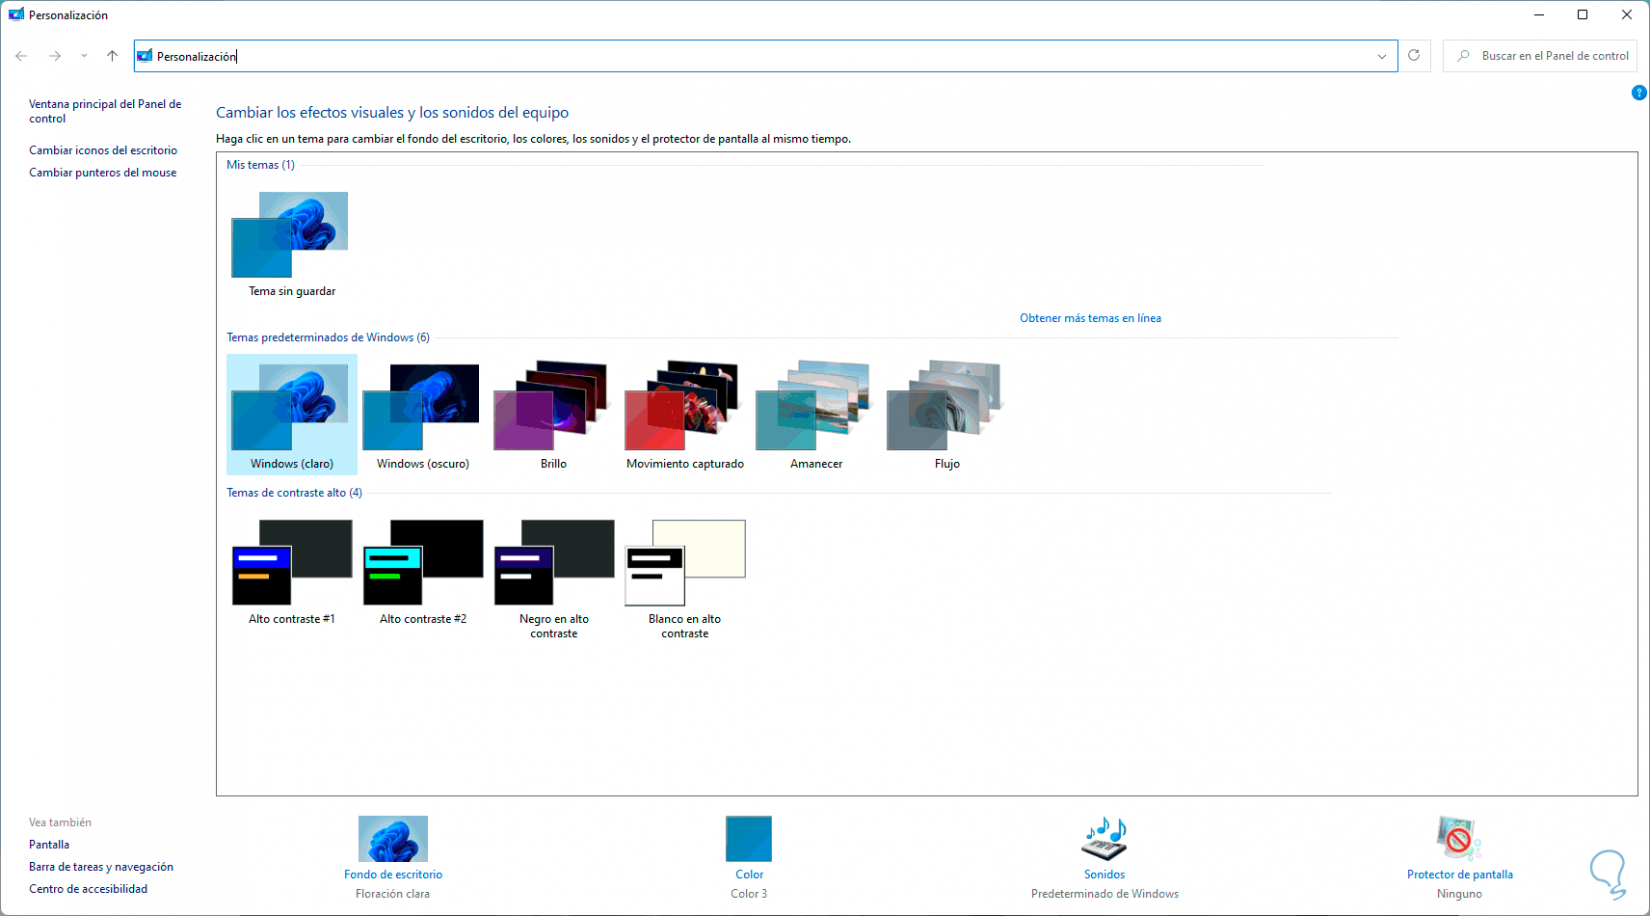Screen dimensions: 1650x916
Task: Open Centro de accesibilidad link
Action: 88,889
